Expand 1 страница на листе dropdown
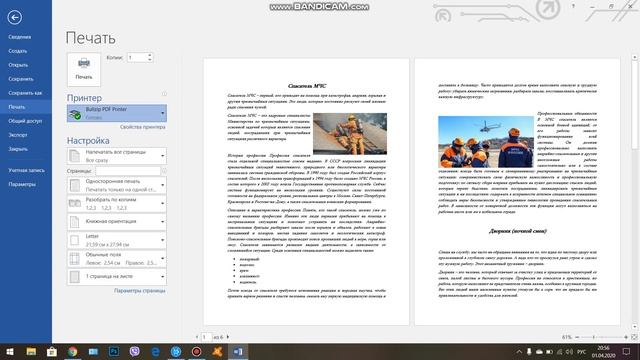The image size is (640, 360). (117, 277)
